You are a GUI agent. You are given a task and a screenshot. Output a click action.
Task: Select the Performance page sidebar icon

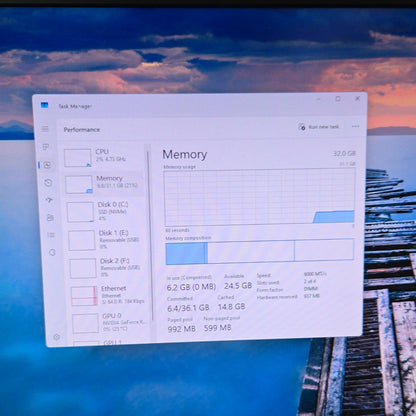[47, 165]
